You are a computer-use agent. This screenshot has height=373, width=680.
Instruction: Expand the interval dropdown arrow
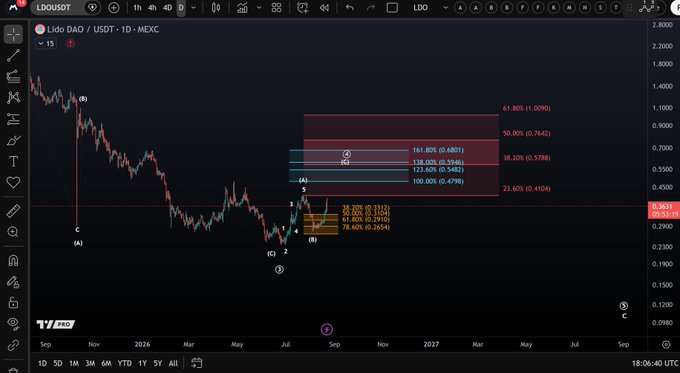(193, 7)
